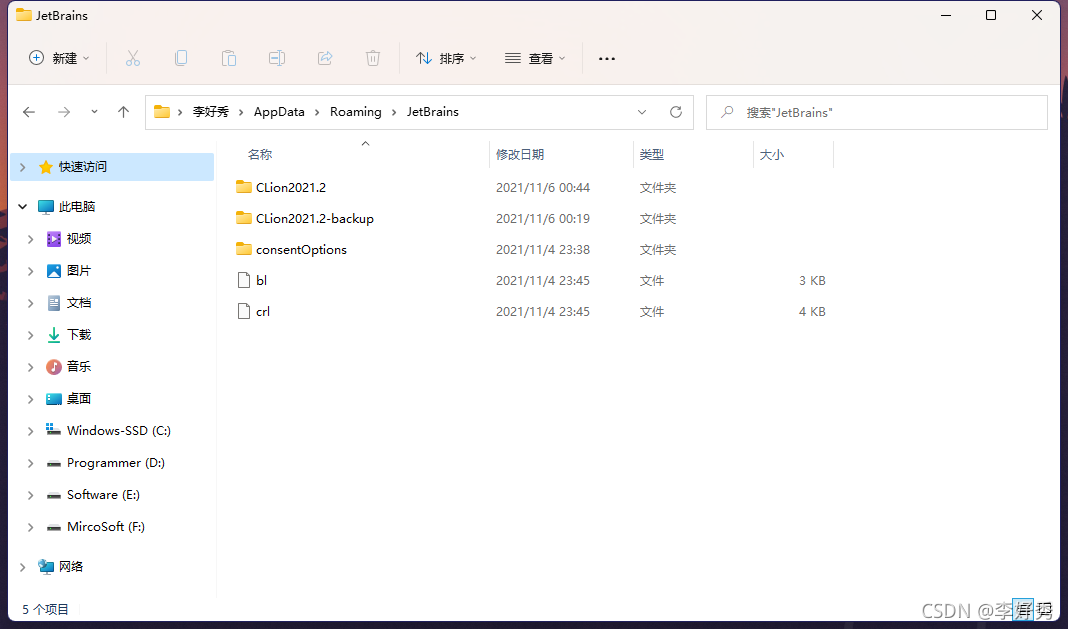Screen dimensions: 1068x629
Task: Sort by the 大小 column header
Action: pos(771,155)
